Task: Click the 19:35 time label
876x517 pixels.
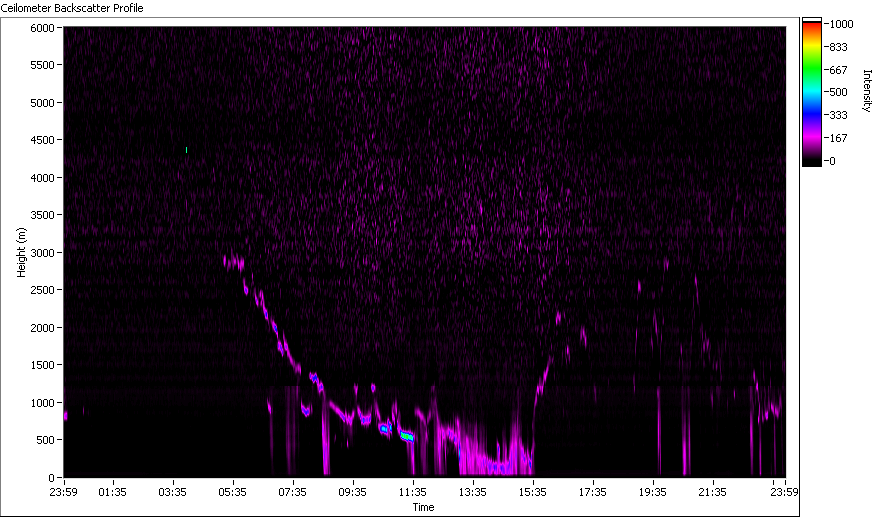Action: pyautogui.click(x=653, y=492)
